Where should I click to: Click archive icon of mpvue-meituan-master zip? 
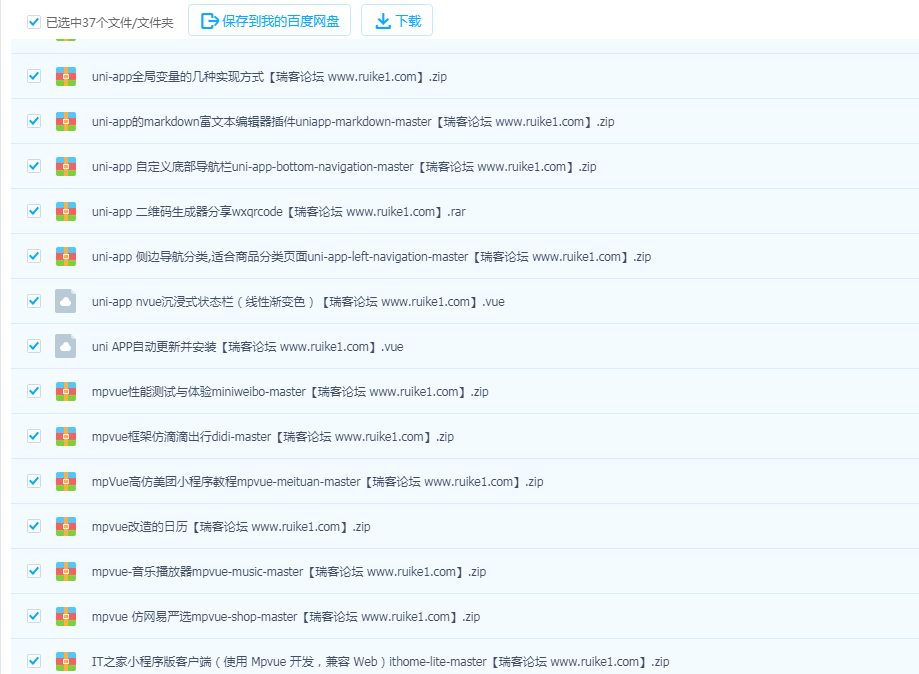click(66, 481)
